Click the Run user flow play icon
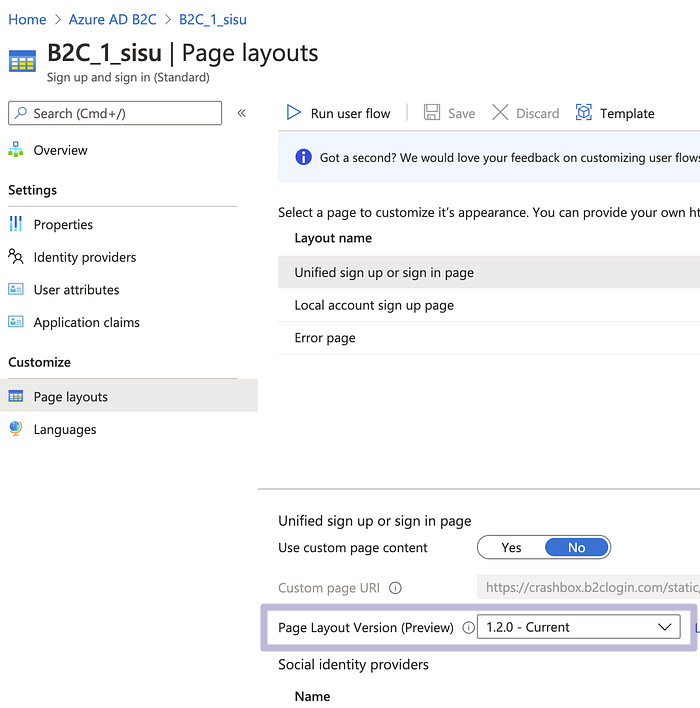Viewport: 700px width, 708px height. [x=294, y=112]
